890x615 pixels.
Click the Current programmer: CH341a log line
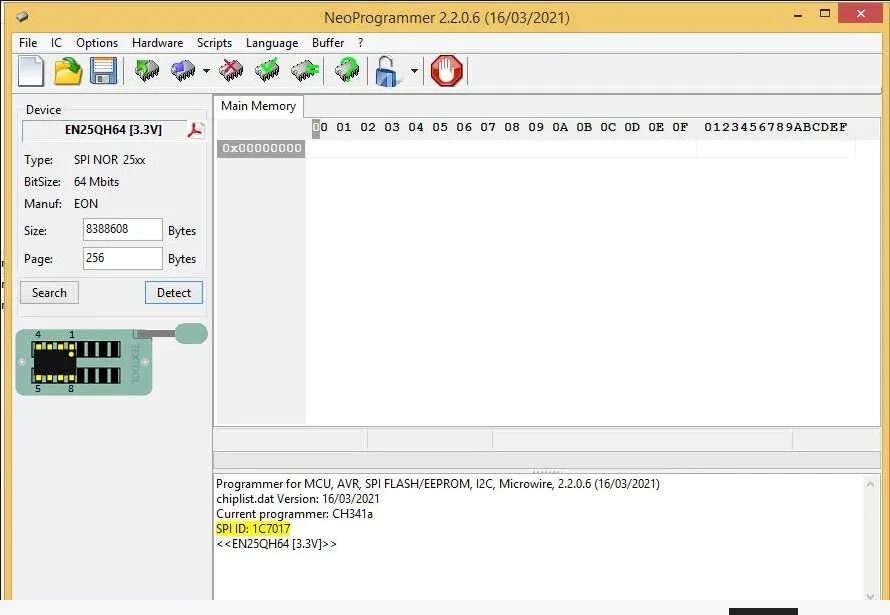click(295, 514)
